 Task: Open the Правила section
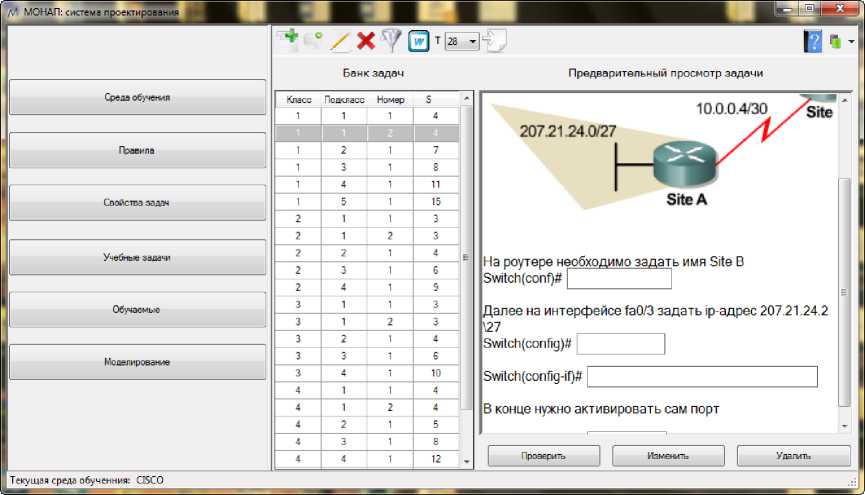click(x=137, y=150)
